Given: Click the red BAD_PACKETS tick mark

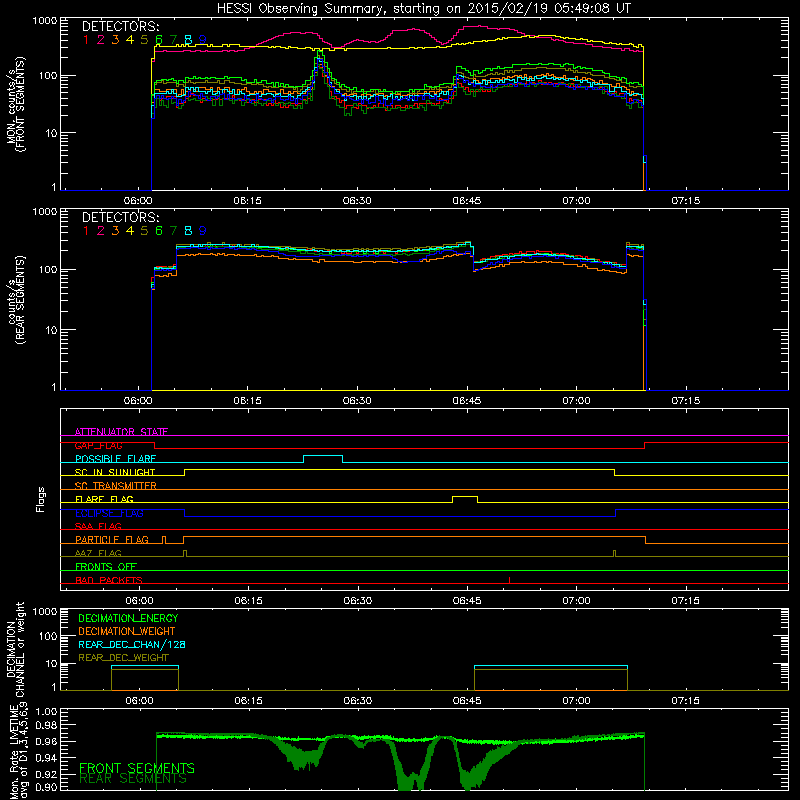Looking at the screenshot, I should (x=509, y=580).
